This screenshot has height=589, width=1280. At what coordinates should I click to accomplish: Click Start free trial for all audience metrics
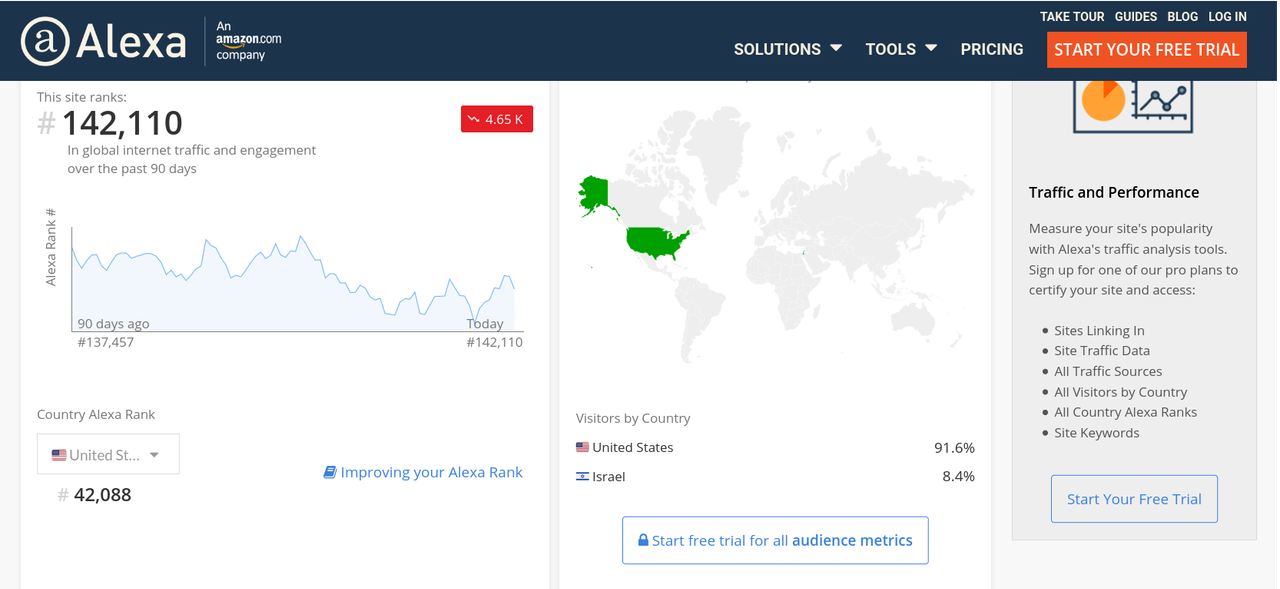775,540
